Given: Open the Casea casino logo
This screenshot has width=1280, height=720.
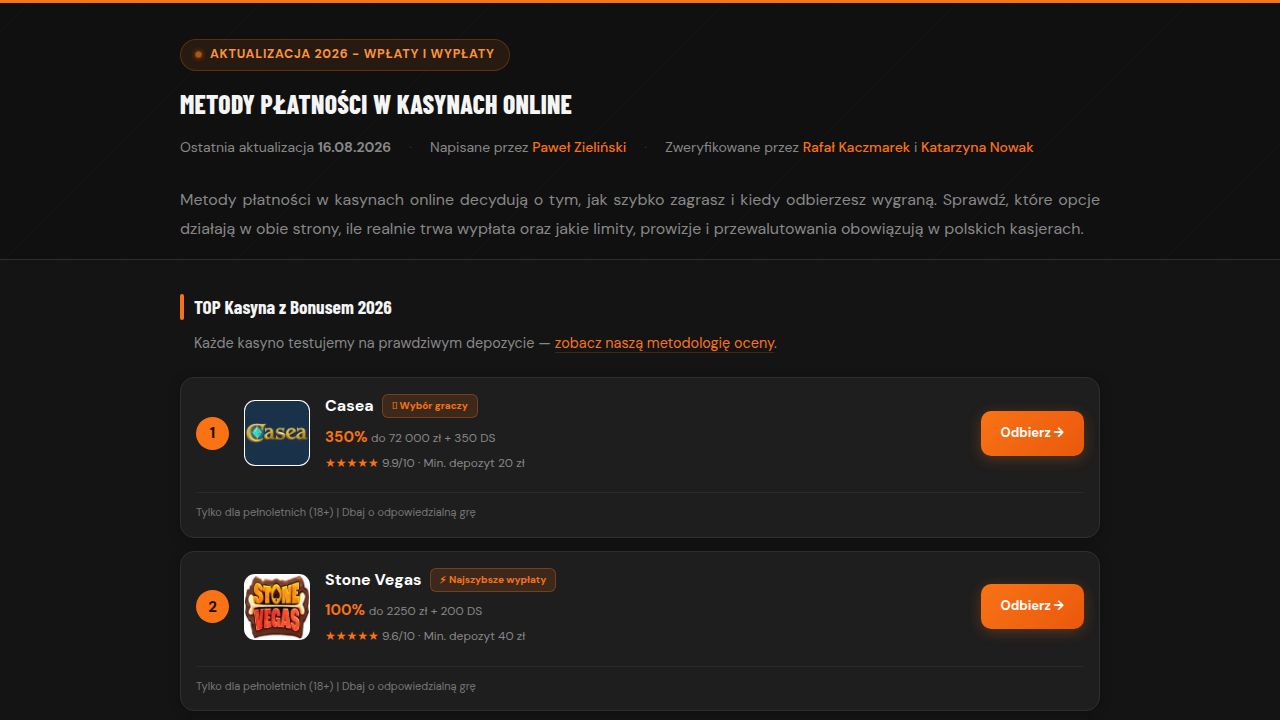Looking at the screenshot, I should [277, 433].
